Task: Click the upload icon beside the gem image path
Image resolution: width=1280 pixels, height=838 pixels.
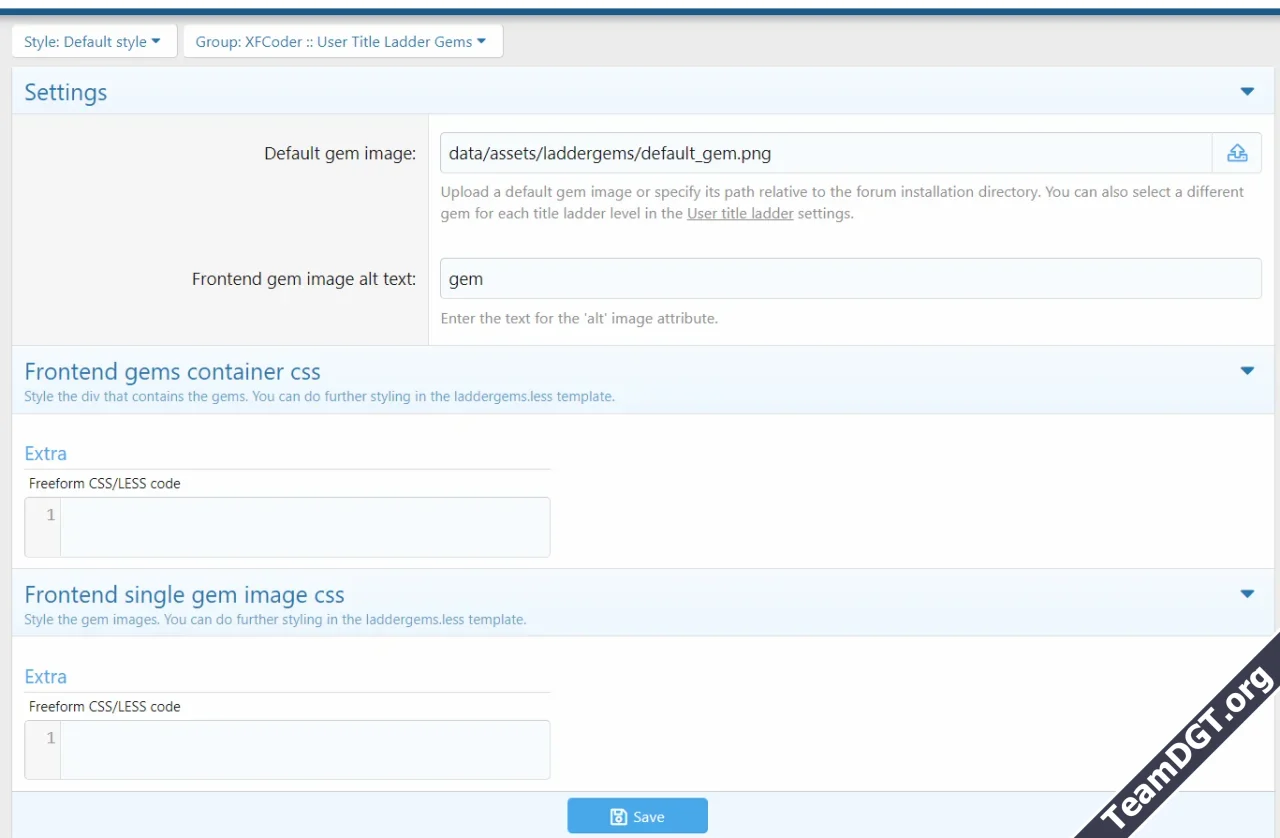Action: click(x=1237, y=153)
